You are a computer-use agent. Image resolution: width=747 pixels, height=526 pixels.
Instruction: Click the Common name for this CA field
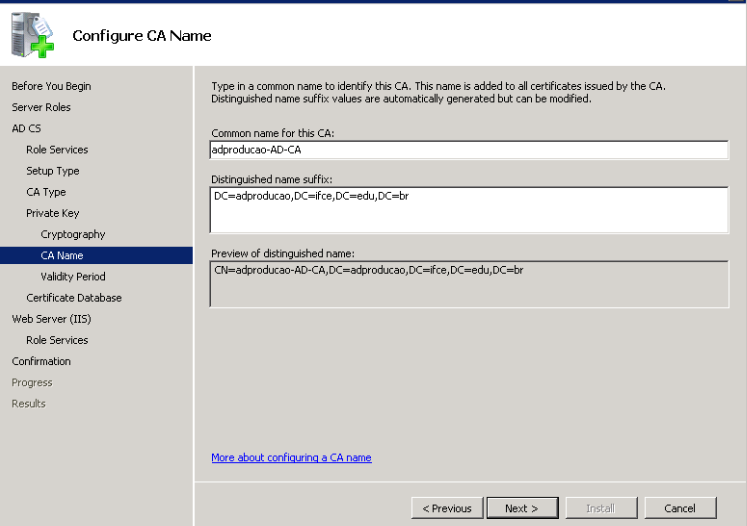pyautogui.click(x=469, y=150)
